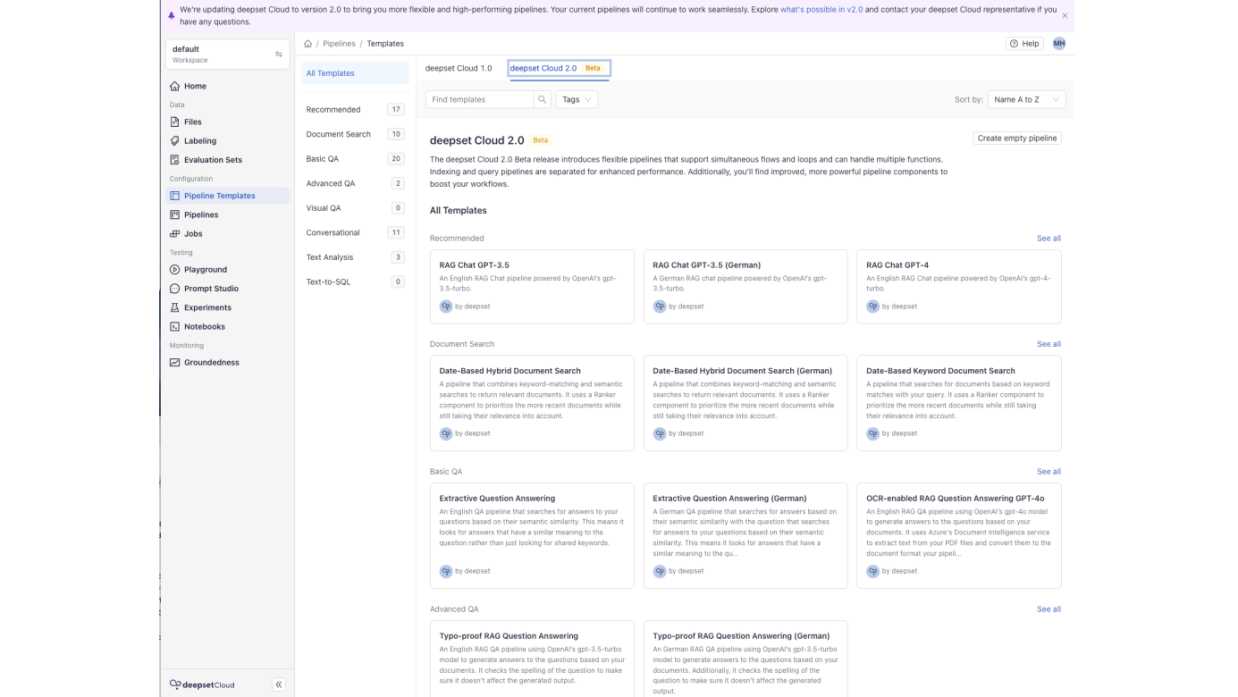Collapse the sidebar with double-chevron
Screen dimensions: 1238x697
[278, 685]
